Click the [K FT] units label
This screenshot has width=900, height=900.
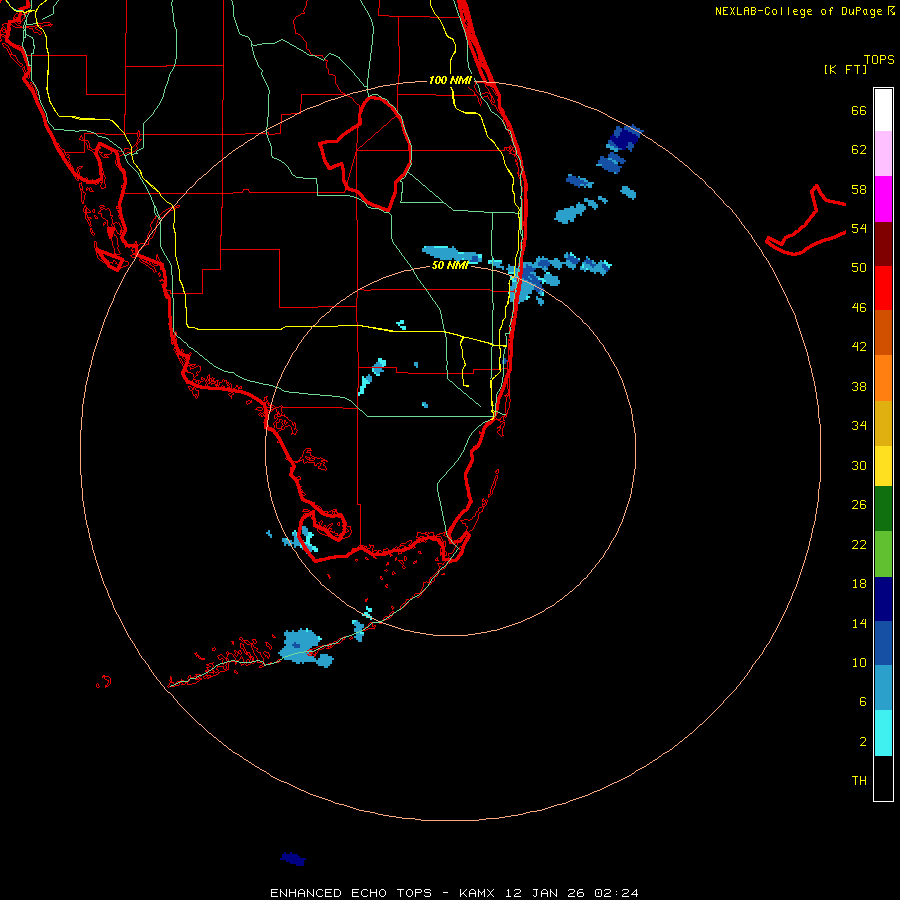845,69
